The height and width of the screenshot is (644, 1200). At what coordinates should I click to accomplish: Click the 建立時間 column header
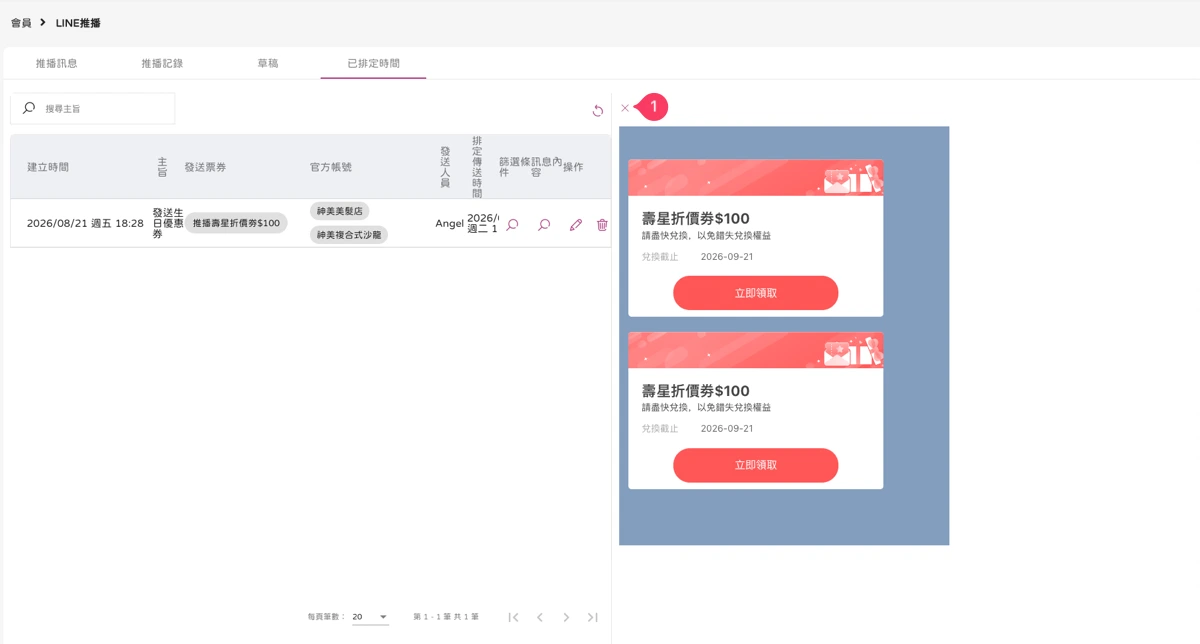tap(48, 167)
